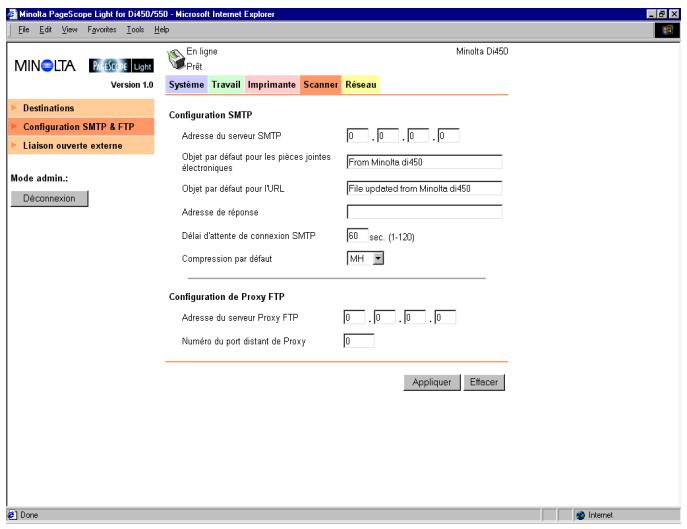This screenshot has width=687, height=529.
Task: Click the Minolta logo
Action: point(45,66)
